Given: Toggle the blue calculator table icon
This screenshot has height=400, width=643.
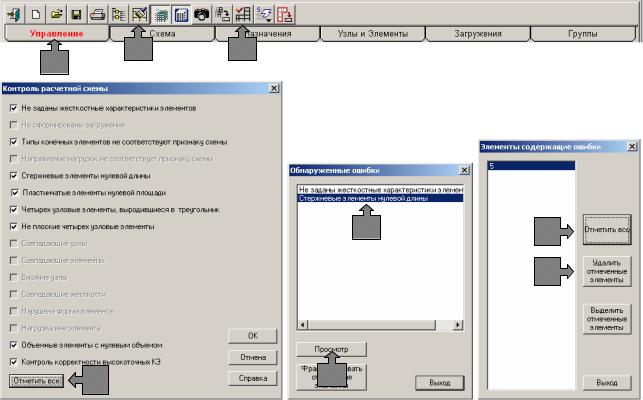Looking at the screenshot, I should [181, 15].
